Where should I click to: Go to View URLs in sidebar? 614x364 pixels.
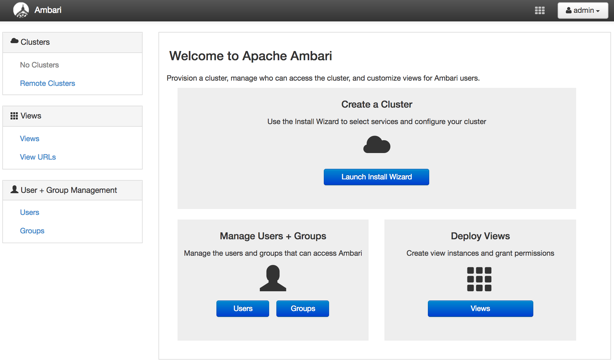coord(38,157)
